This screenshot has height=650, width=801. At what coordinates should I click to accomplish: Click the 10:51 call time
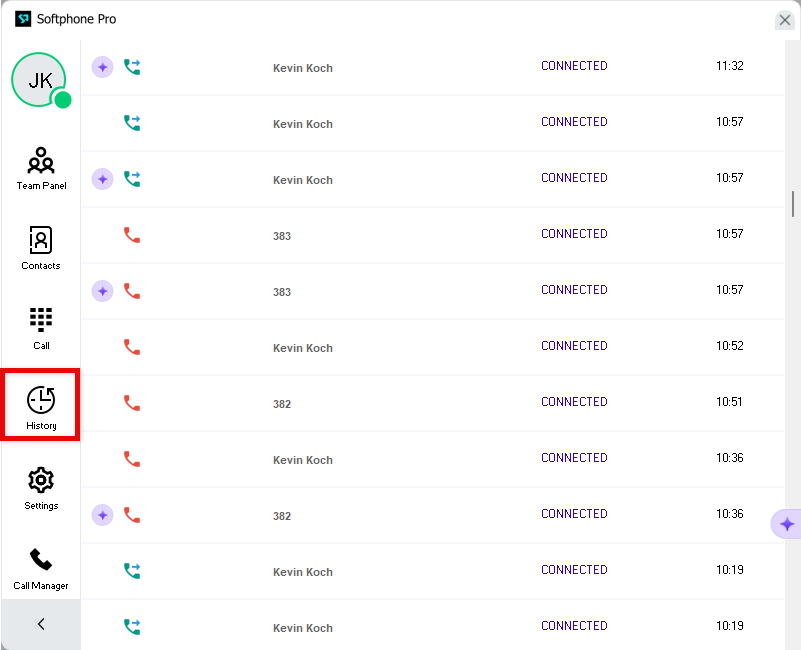click(x=729, y=402)
